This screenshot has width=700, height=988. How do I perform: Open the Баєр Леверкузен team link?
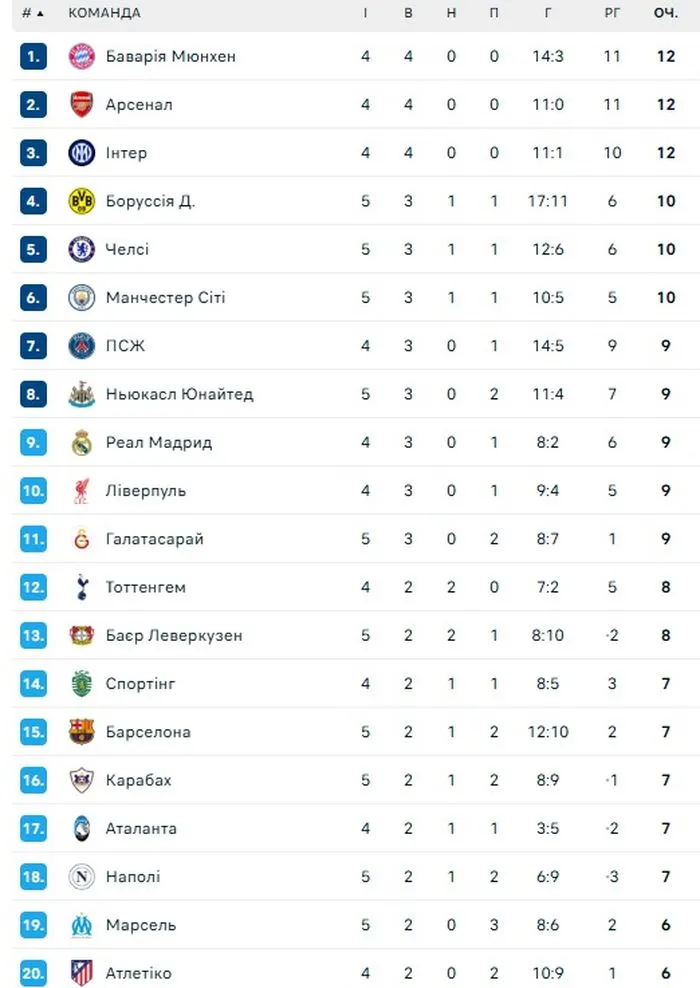pos(174,635)
